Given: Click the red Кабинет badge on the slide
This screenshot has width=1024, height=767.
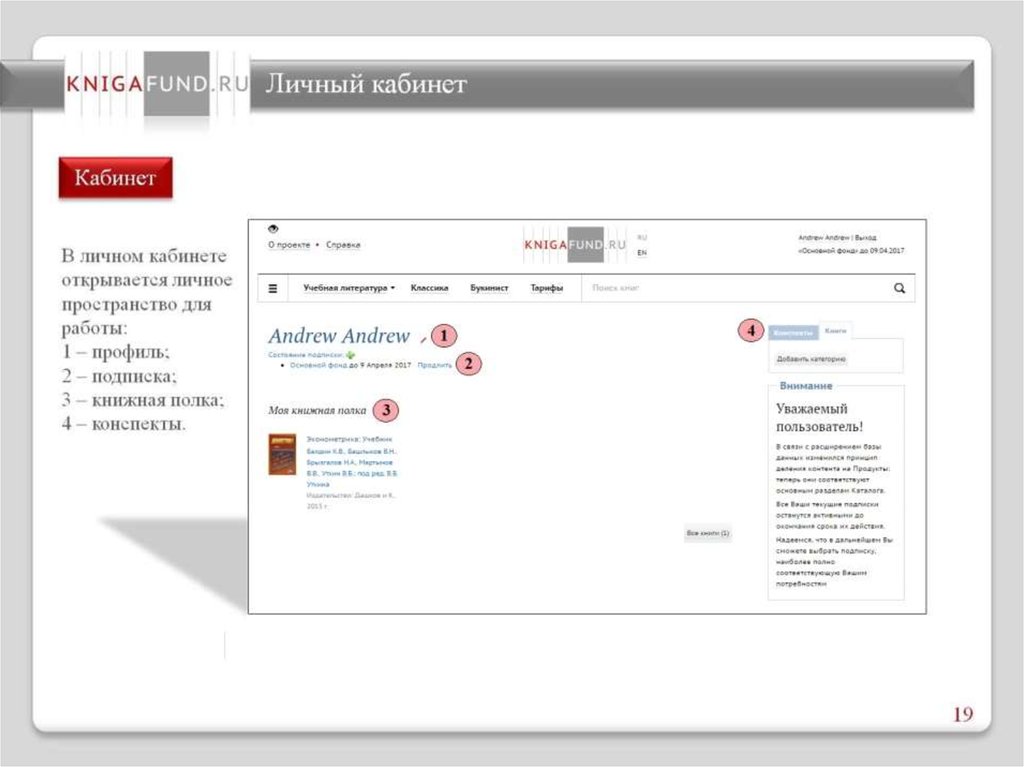Looking at the screenshot, I should [115, 178].
